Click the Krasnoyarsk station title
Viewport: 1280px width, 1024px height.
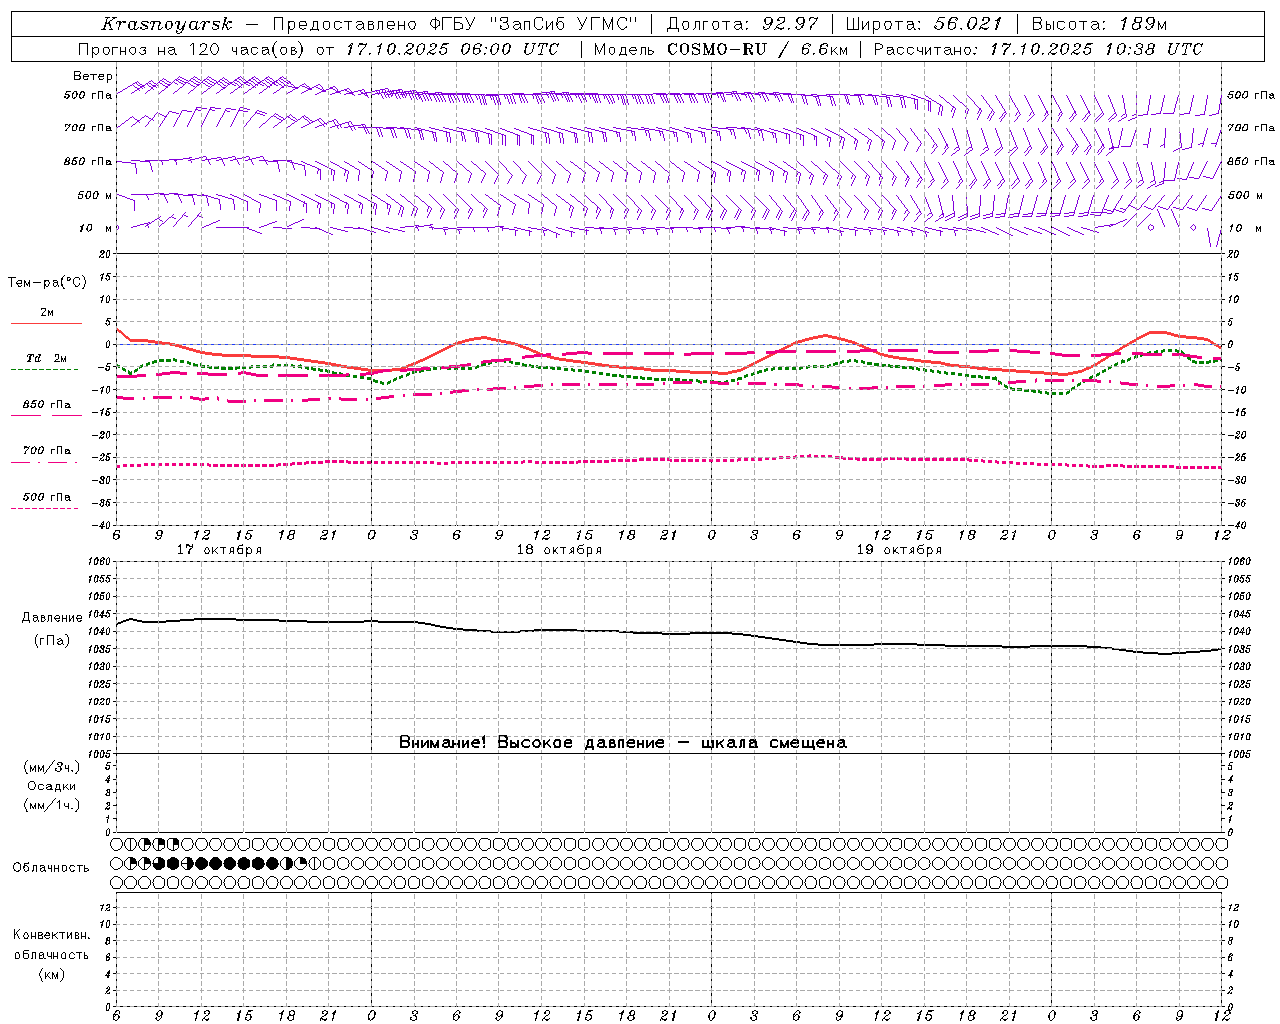[x=166, y=24]
